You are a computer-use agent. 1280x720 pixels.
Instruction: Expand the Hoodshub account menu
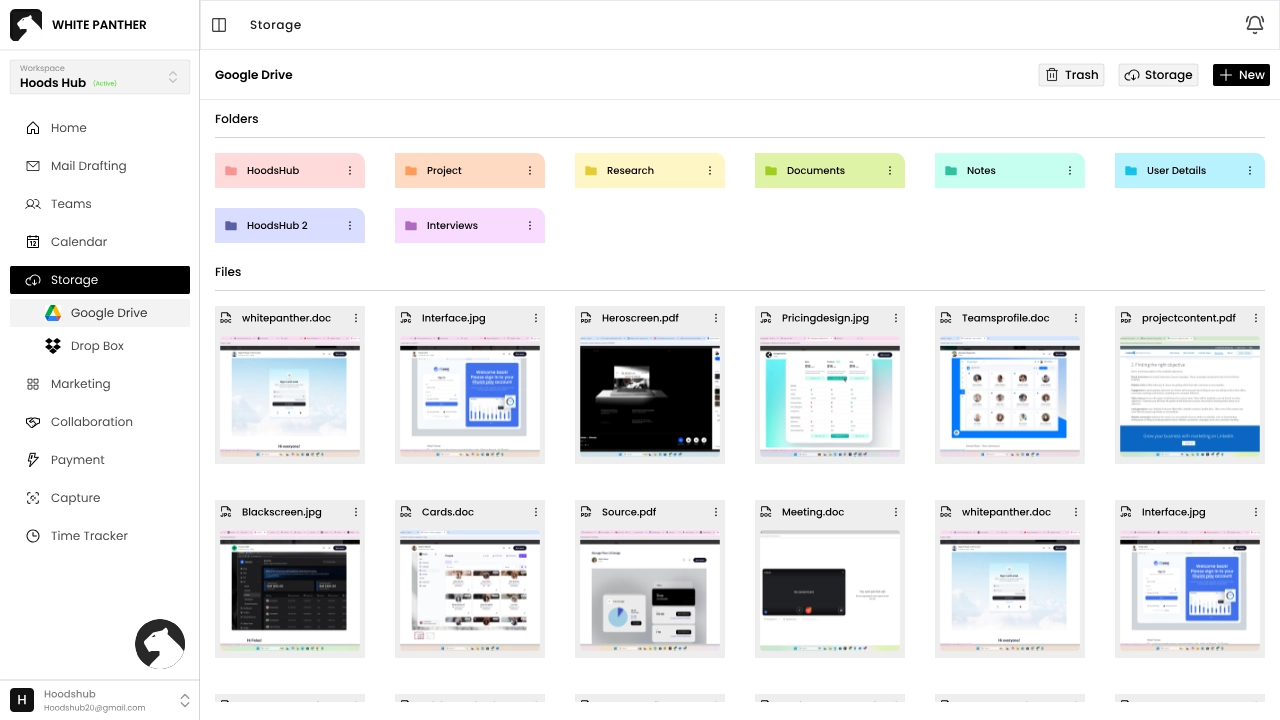[x=184, y=700]
